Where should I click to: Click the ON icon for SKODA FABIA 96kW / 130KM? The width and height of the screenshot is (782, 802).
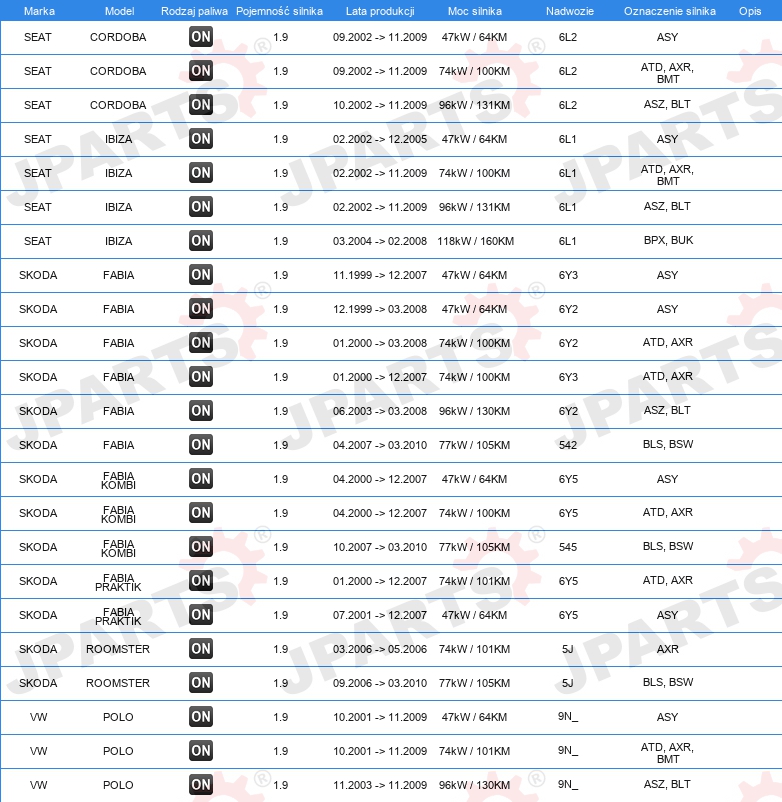200,411
